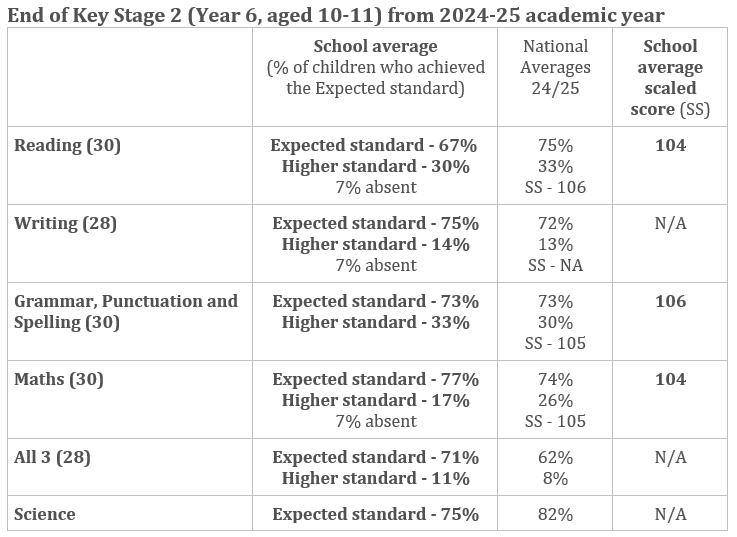Select the School average column header
737x537 pixels.
pyautogui.click(x=375, y=46)
